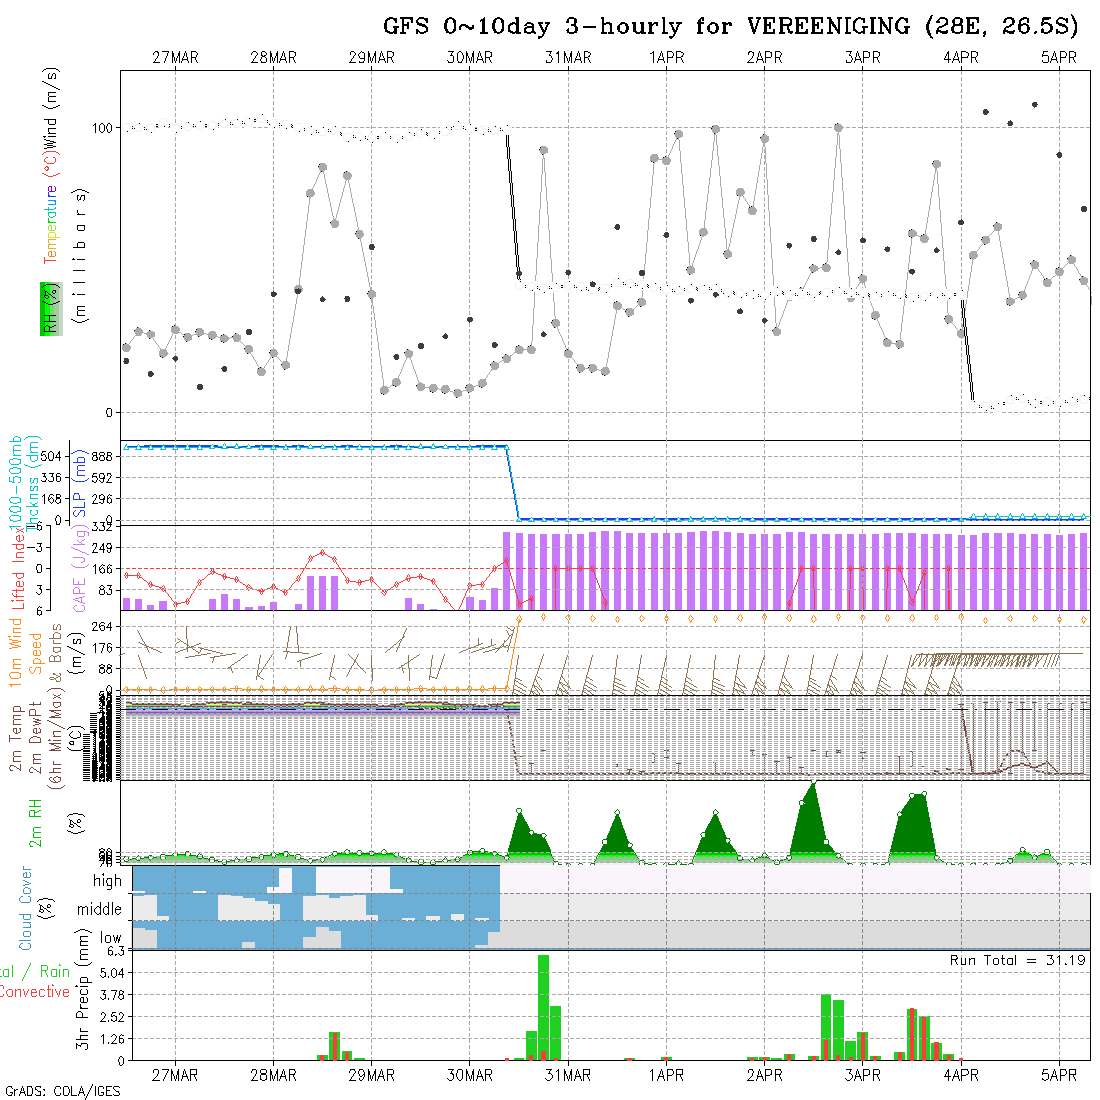Viewport: 1100px width, 1100px height.
Task: Select the 'low' cloud cover row label
Action: 109,938
